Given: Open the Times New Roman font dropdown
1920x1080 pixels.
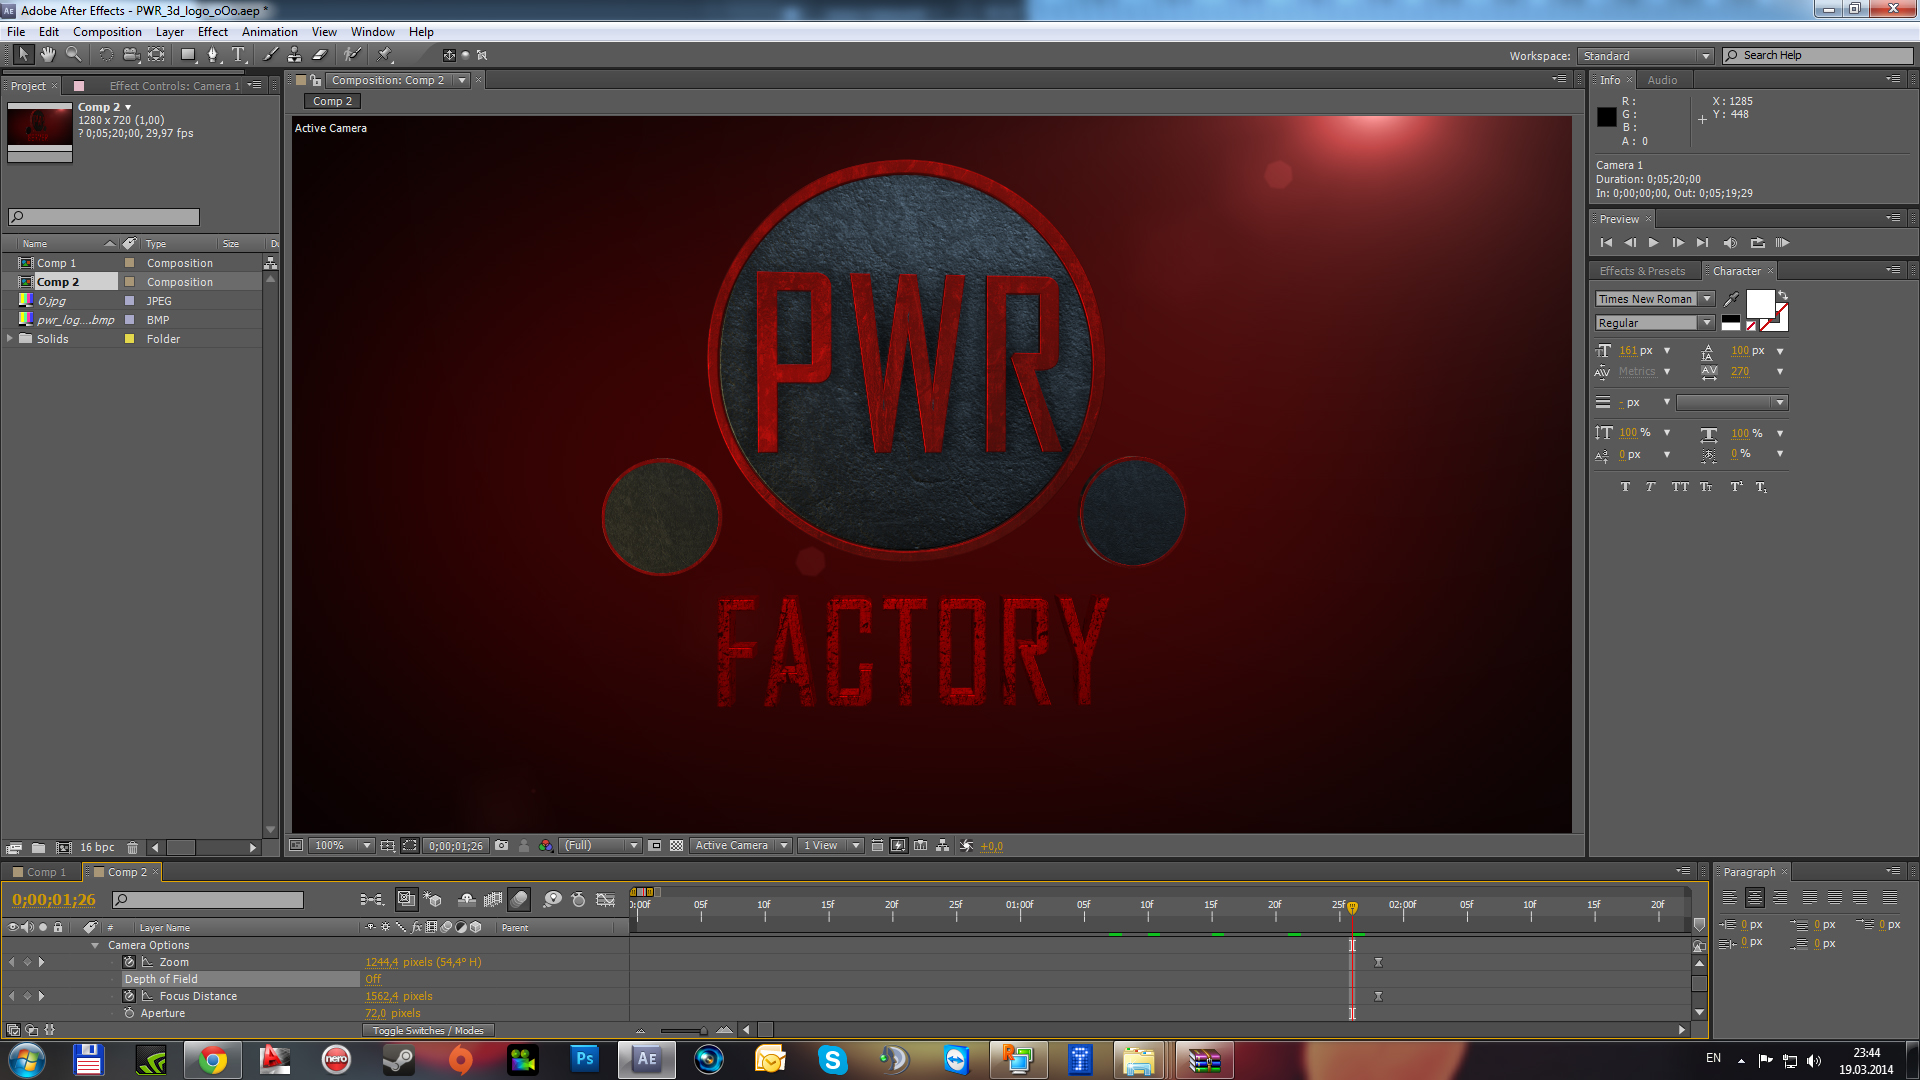Looking at the screenshot, I should 1708,299.
